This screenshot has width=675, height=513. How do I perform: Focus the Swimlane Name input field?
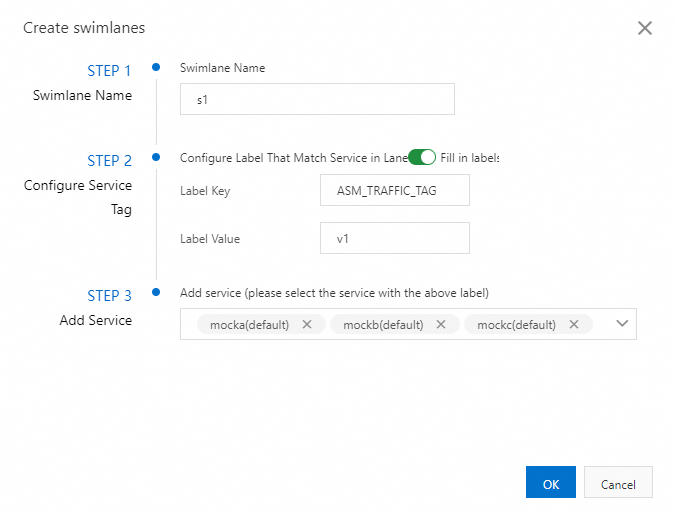click(x=317, y=99)
